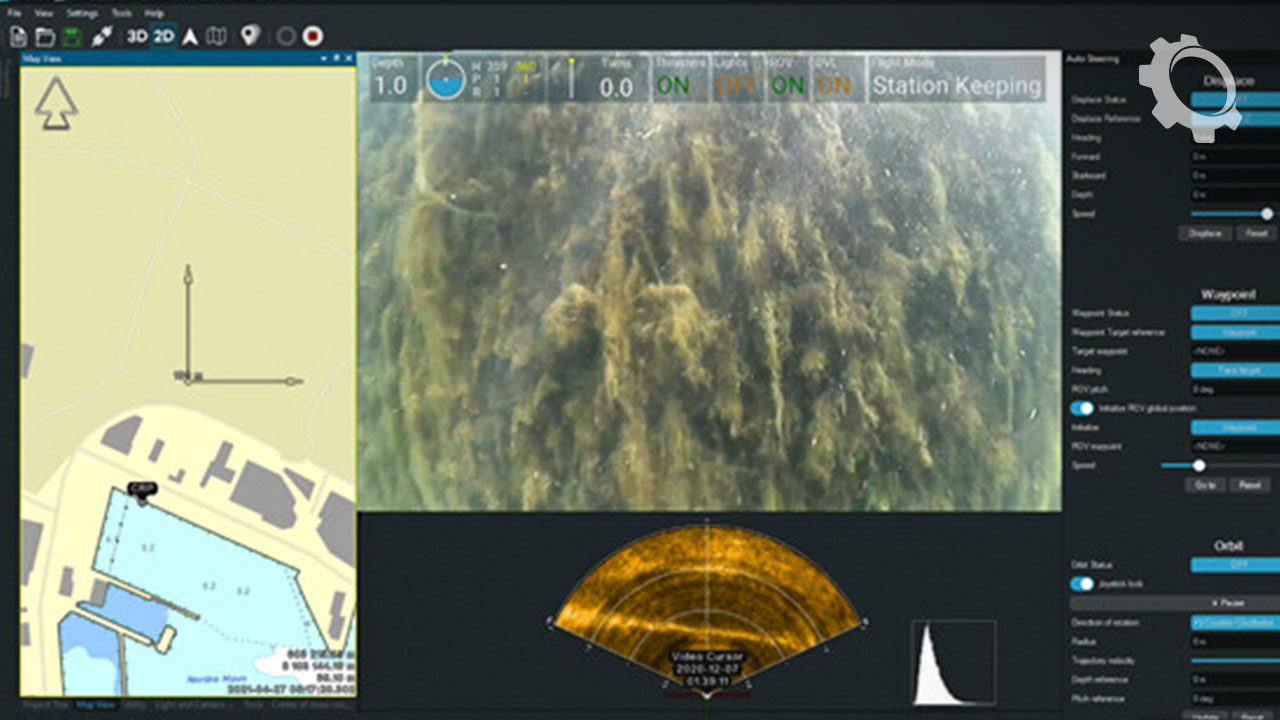Screen dimensions: 1280x720
Task: Click the location pin marker icon
Action: point(249,37)
